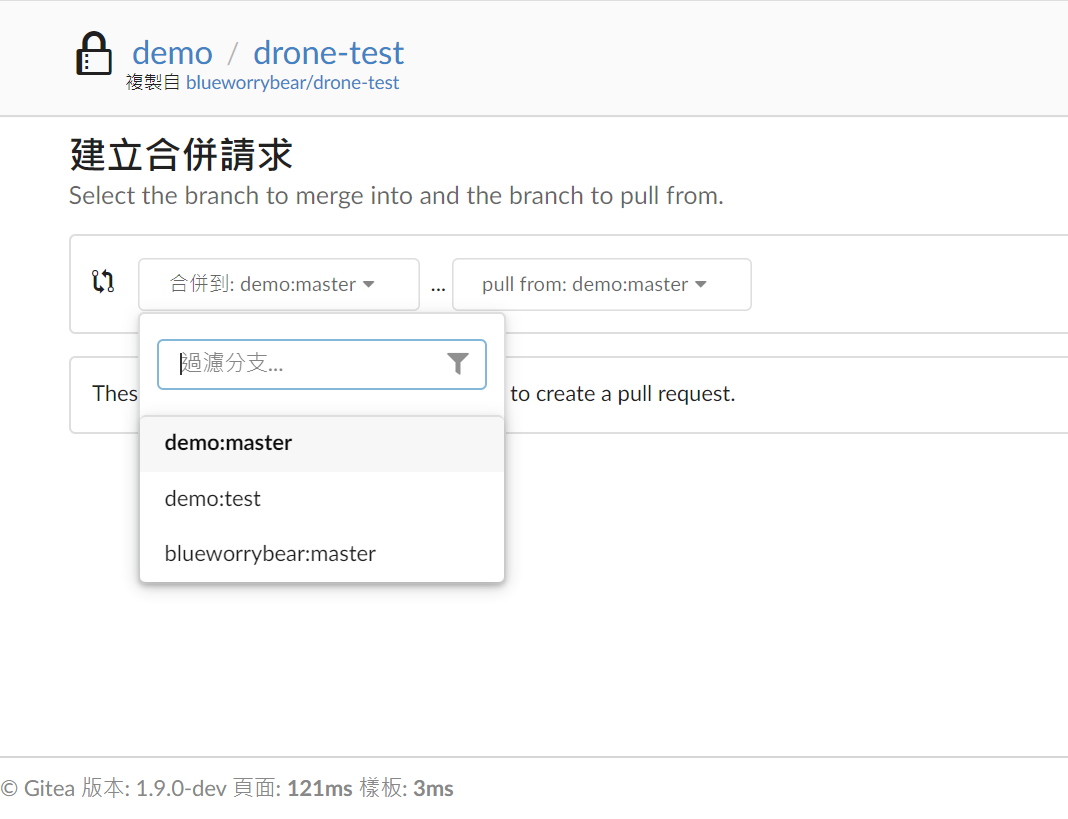
Task: Select demo:test branch option
Action: click(x=321, y=499)
